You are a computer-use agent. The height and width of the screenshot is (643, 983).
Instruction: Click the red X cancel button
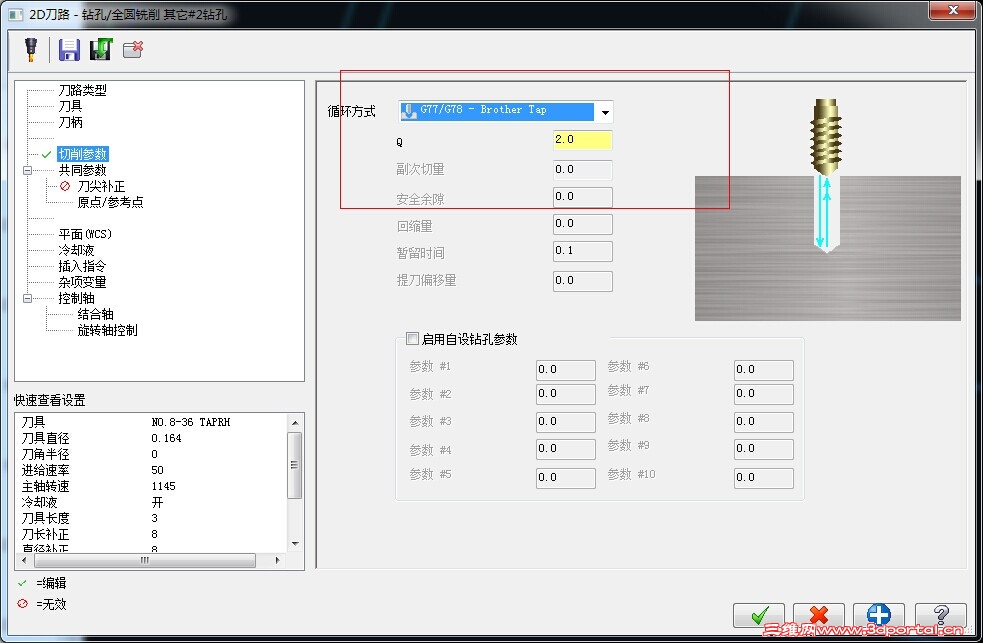[819, 615]
